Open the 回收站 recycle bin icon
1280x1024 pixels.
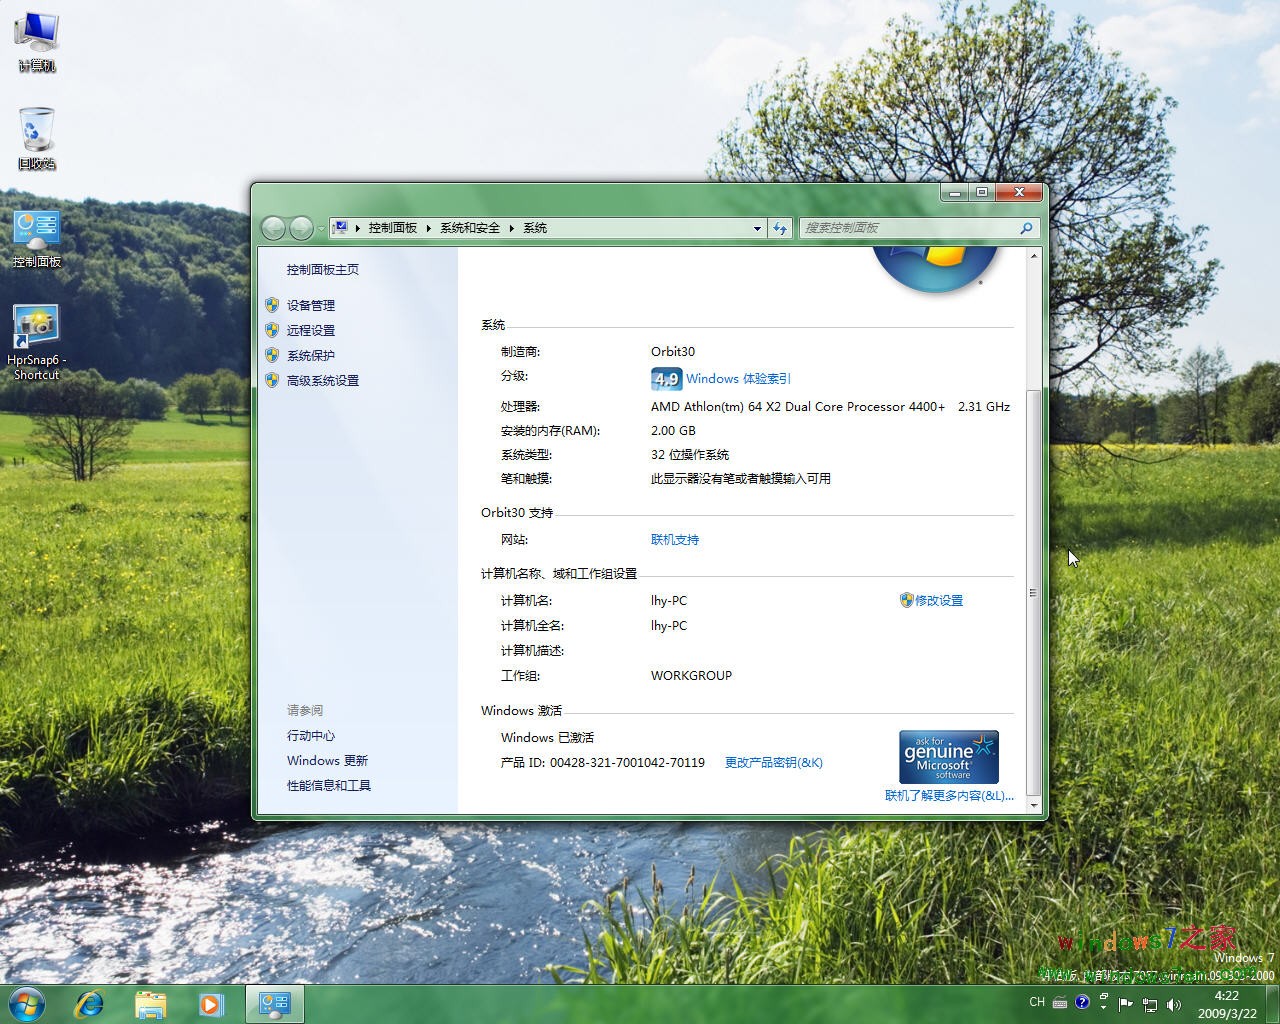[36, 137]
